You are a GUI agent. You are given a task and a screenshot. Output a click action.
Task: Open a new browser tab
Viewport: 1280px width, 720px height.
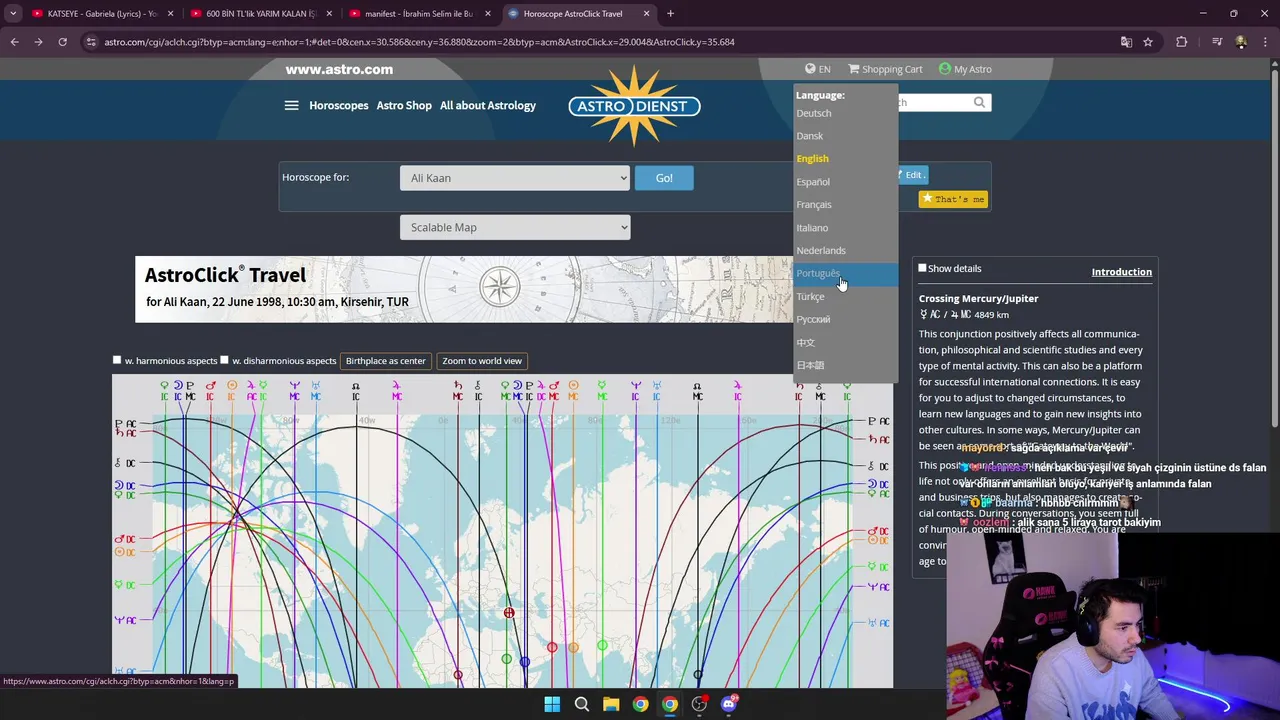(670, 13)
